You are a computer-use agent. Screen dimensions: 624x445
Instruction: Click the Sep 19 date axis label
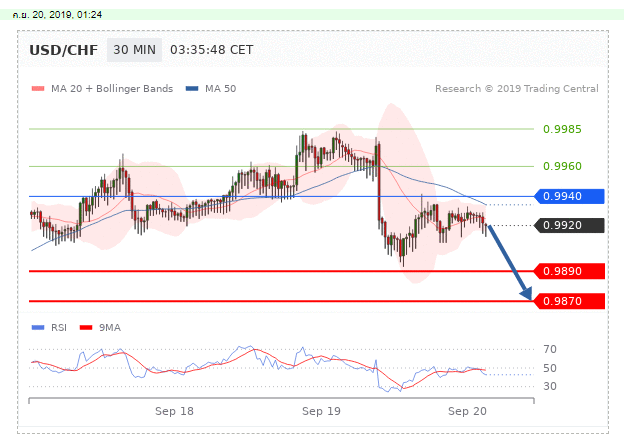click(321, 411)
